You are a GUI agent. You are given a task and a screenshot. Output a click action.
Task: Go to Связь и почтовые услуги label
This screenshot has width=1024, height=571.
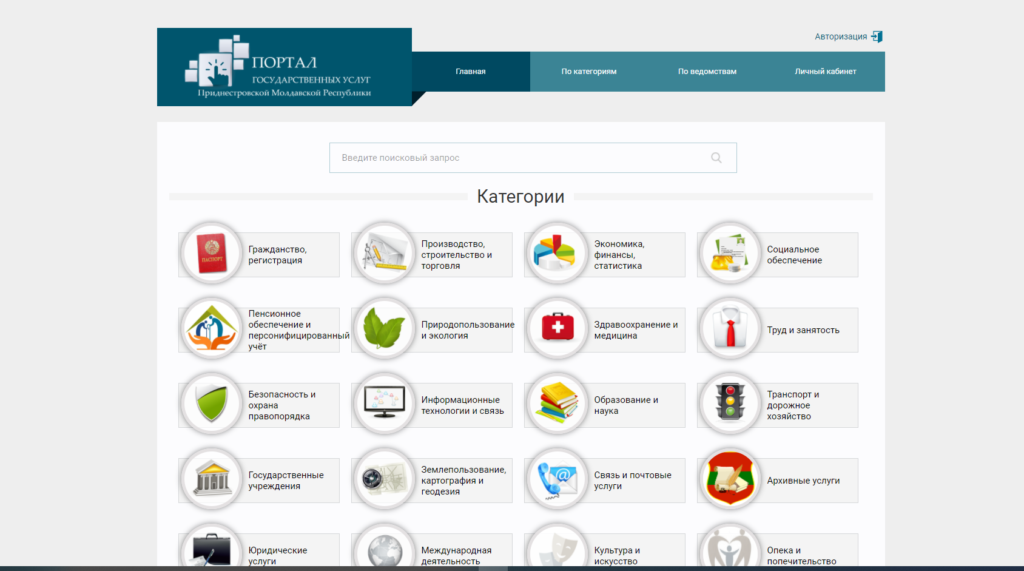(x=633, y=480)
